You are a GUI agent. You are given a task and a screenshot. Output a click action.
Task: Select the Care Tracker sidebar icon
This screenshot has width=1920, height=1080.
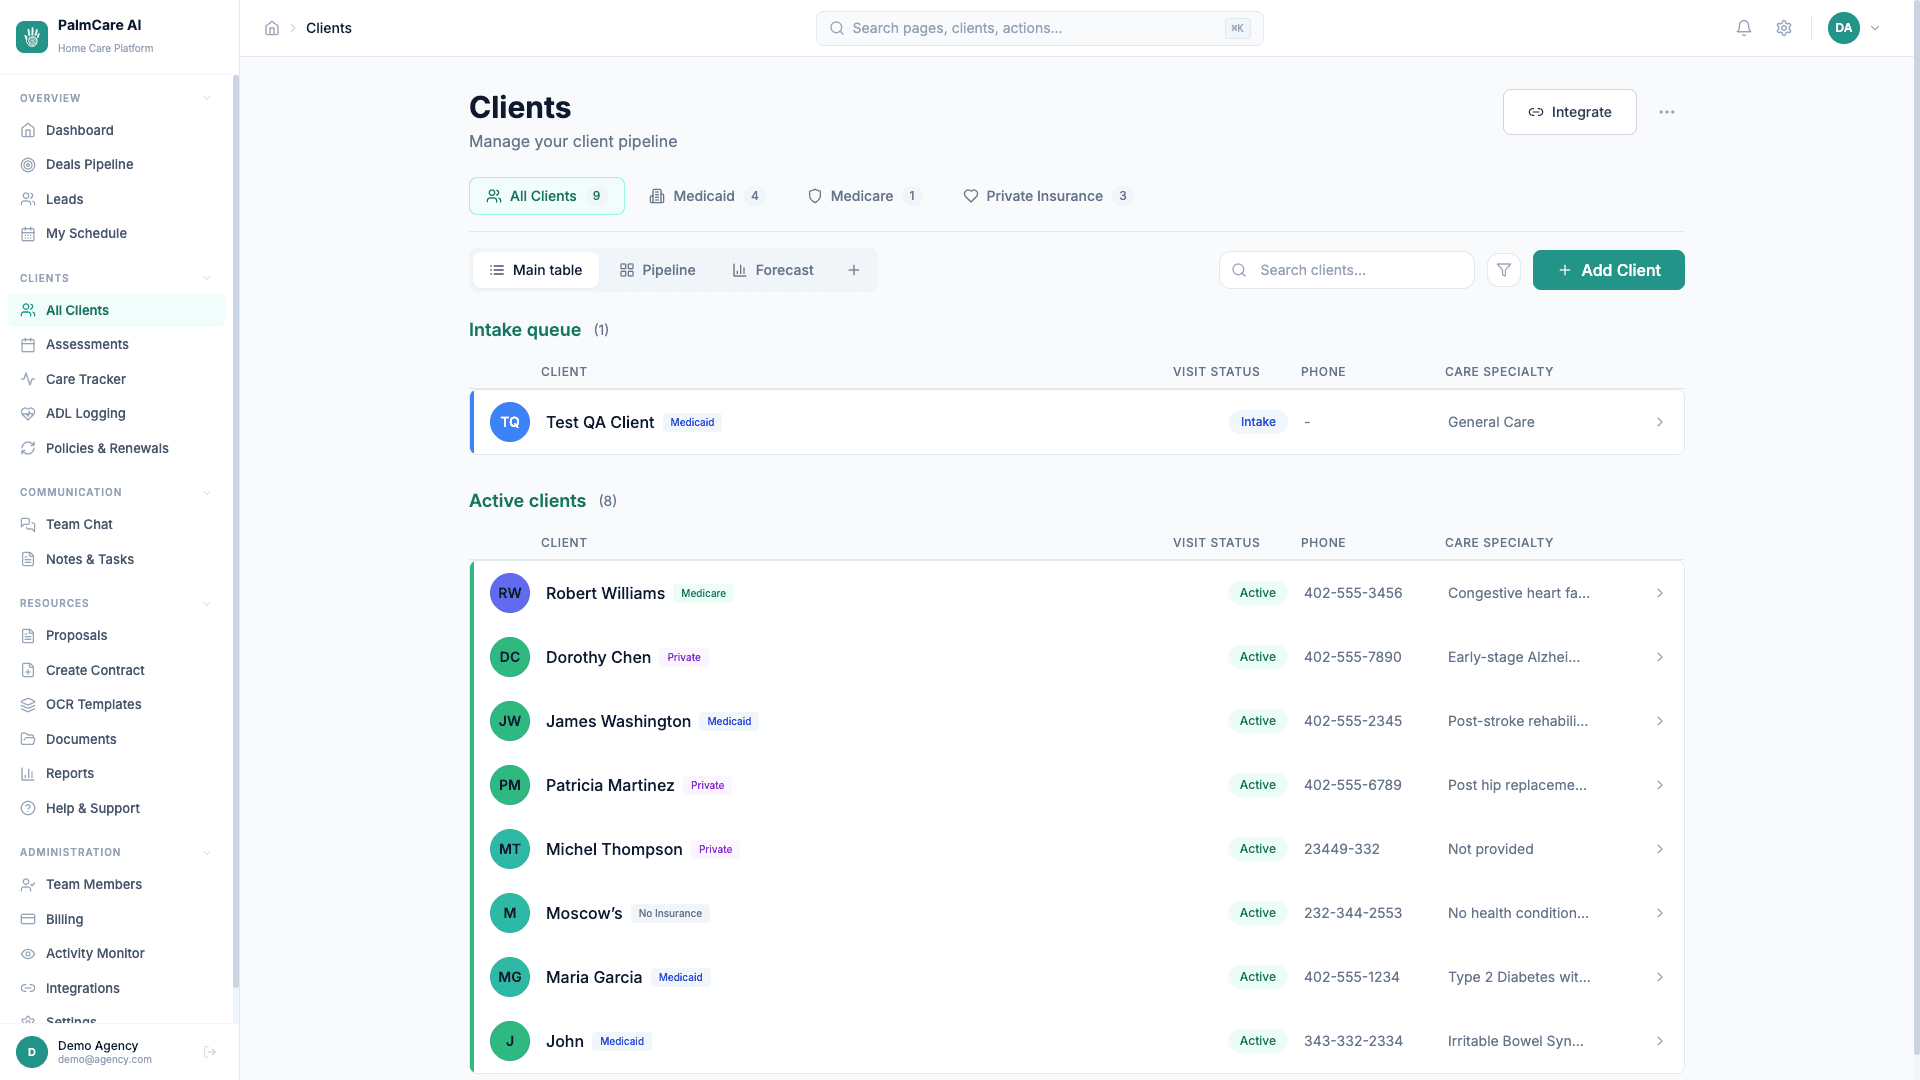tap(28, 379)
